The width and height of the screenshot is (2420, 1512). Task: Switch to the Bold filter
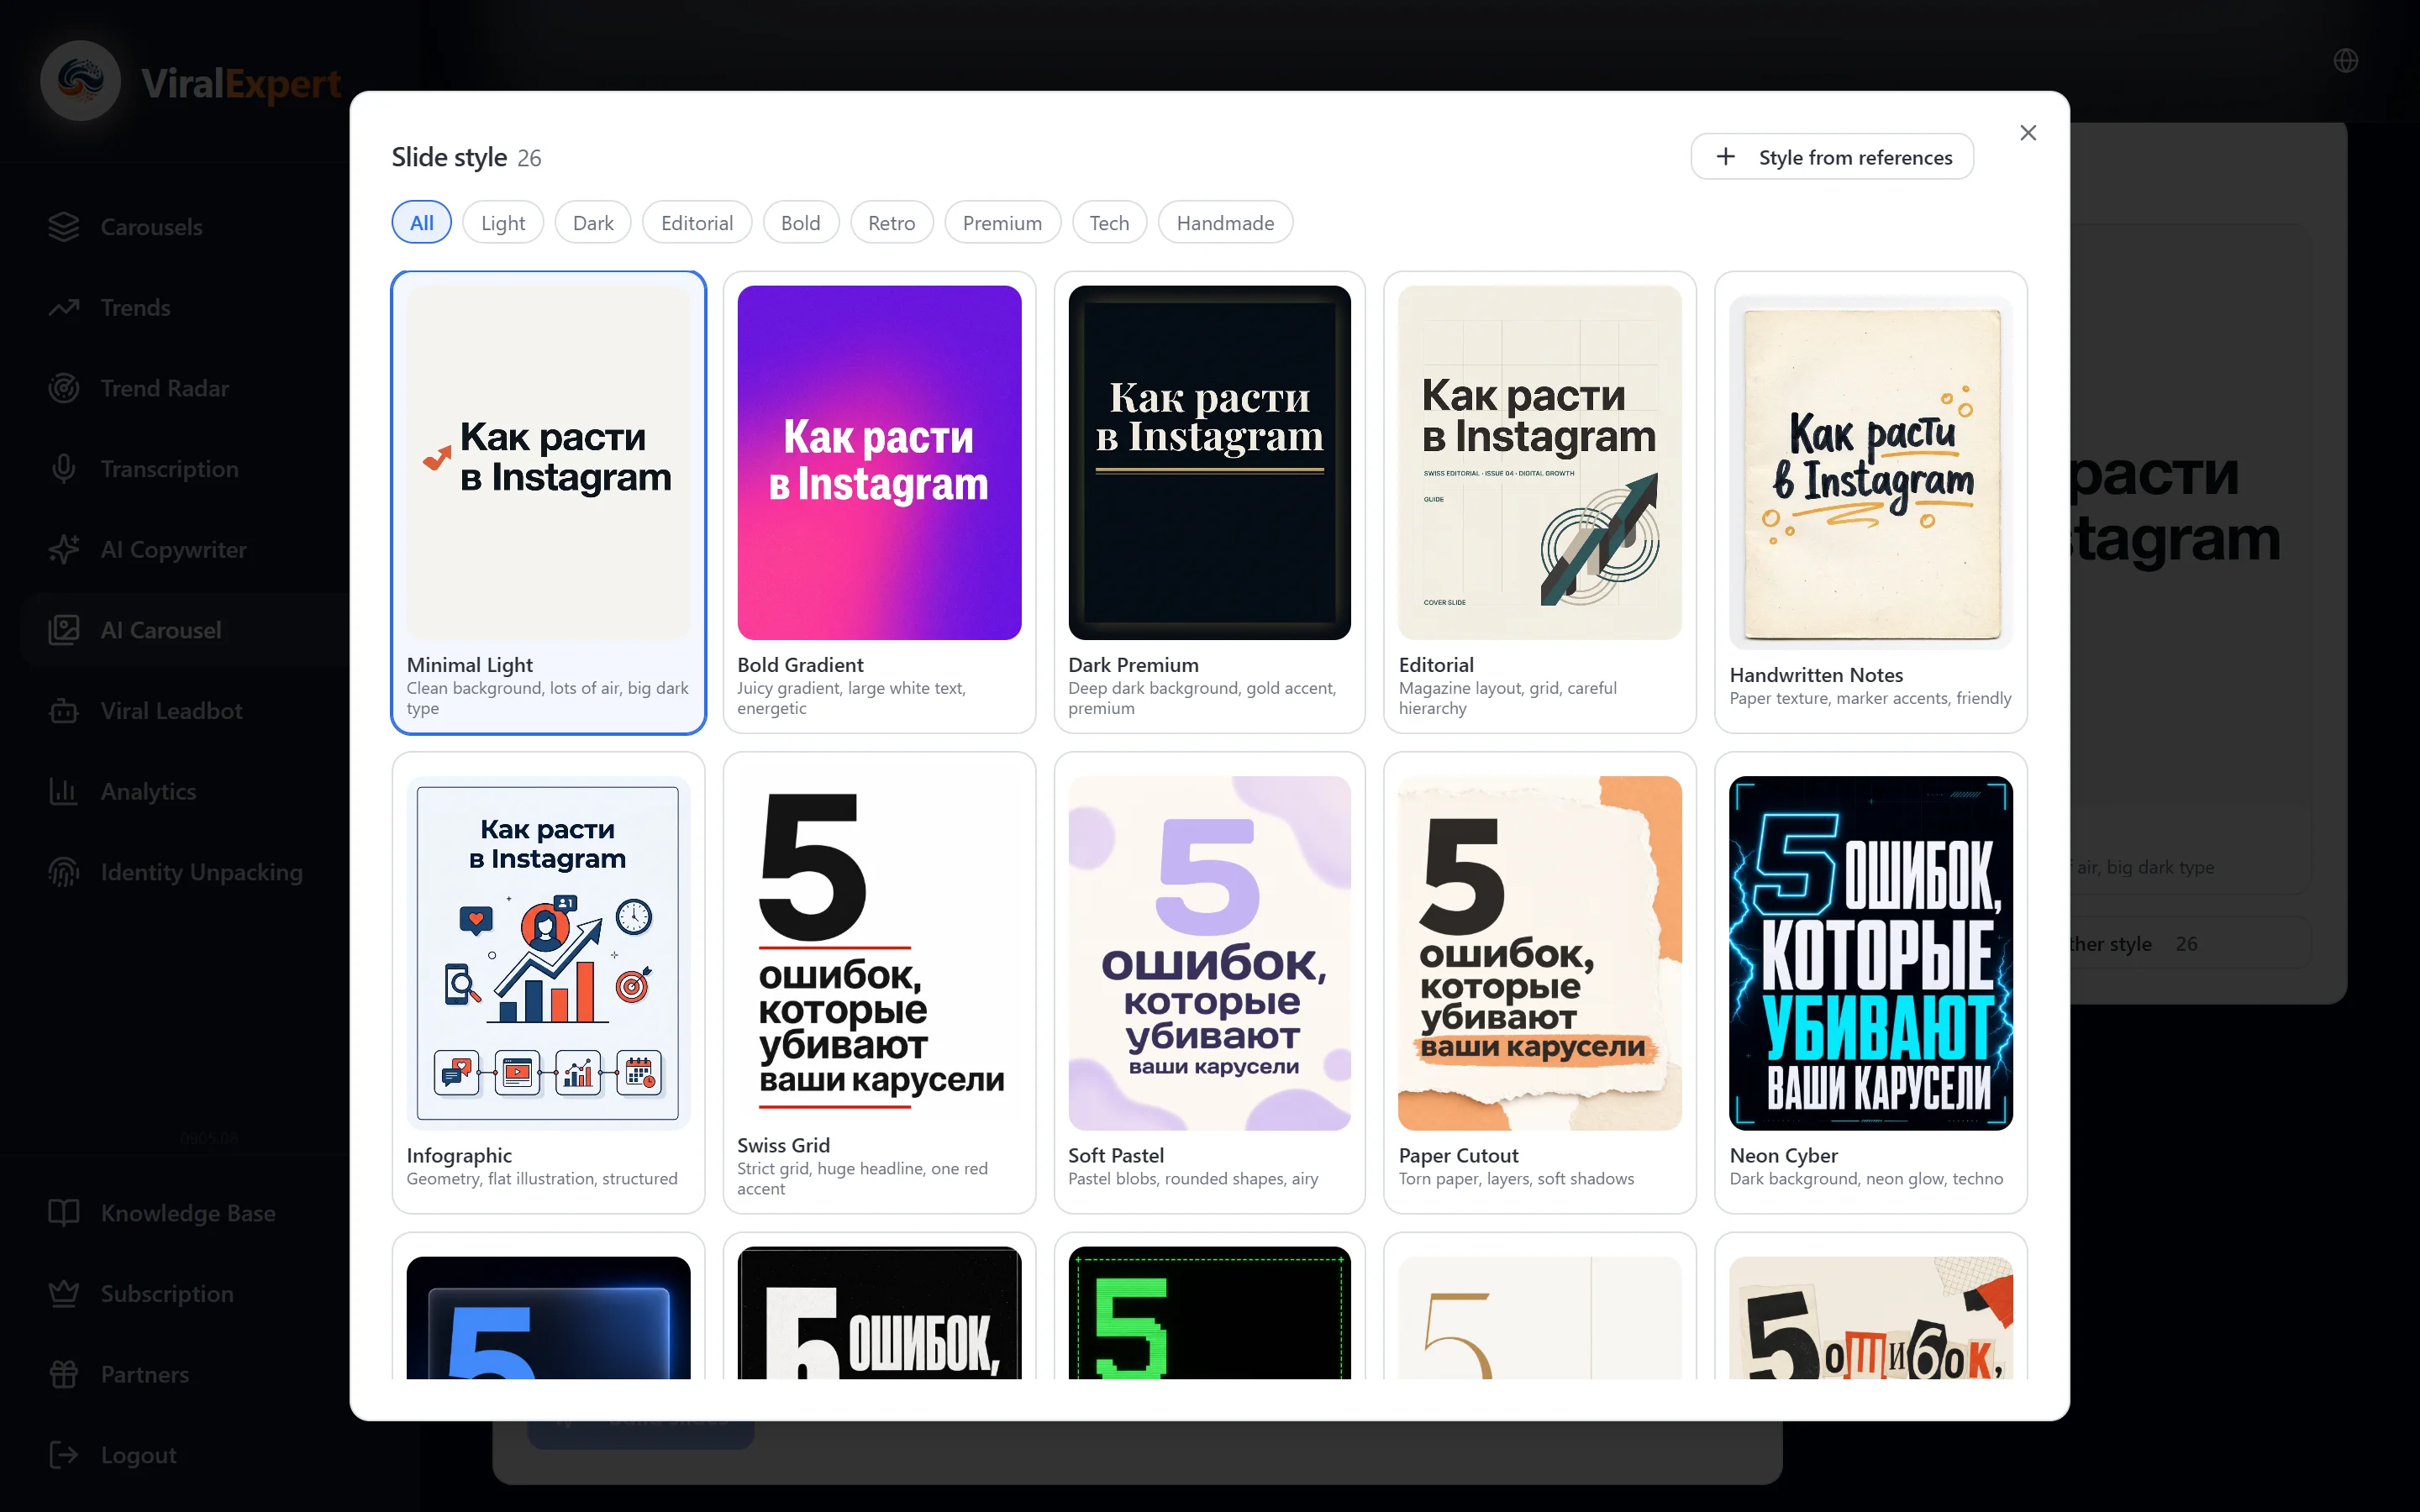(x=801, y=223)
